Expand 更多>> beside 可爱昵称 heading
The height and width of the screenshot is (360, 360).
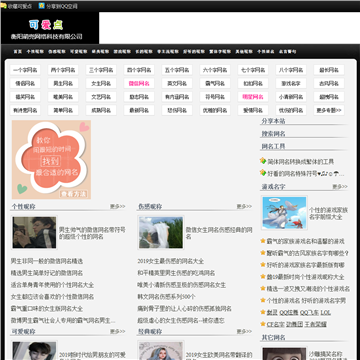point(118,332)
